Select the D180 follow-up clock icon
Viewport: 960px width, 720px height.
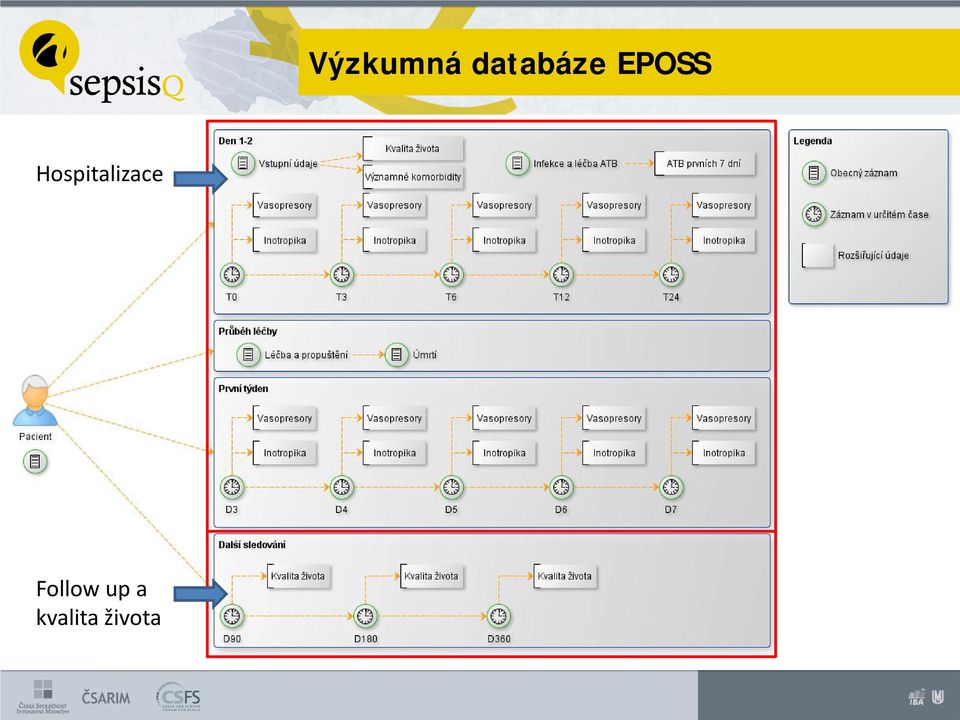point(365,616)
